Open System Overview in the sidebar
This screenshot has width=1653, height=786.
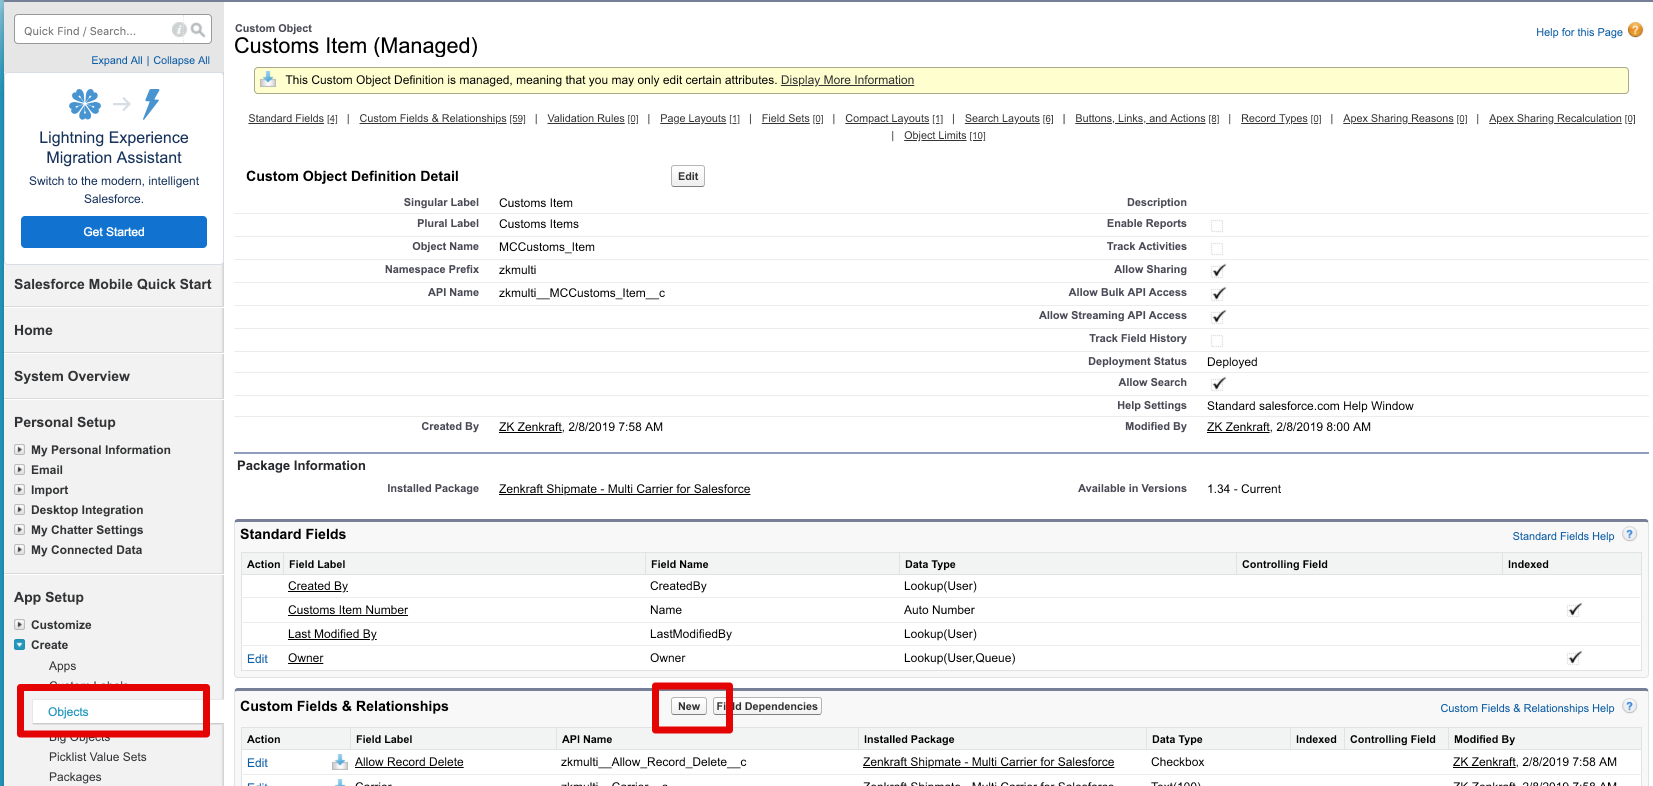tap(72, 376)
